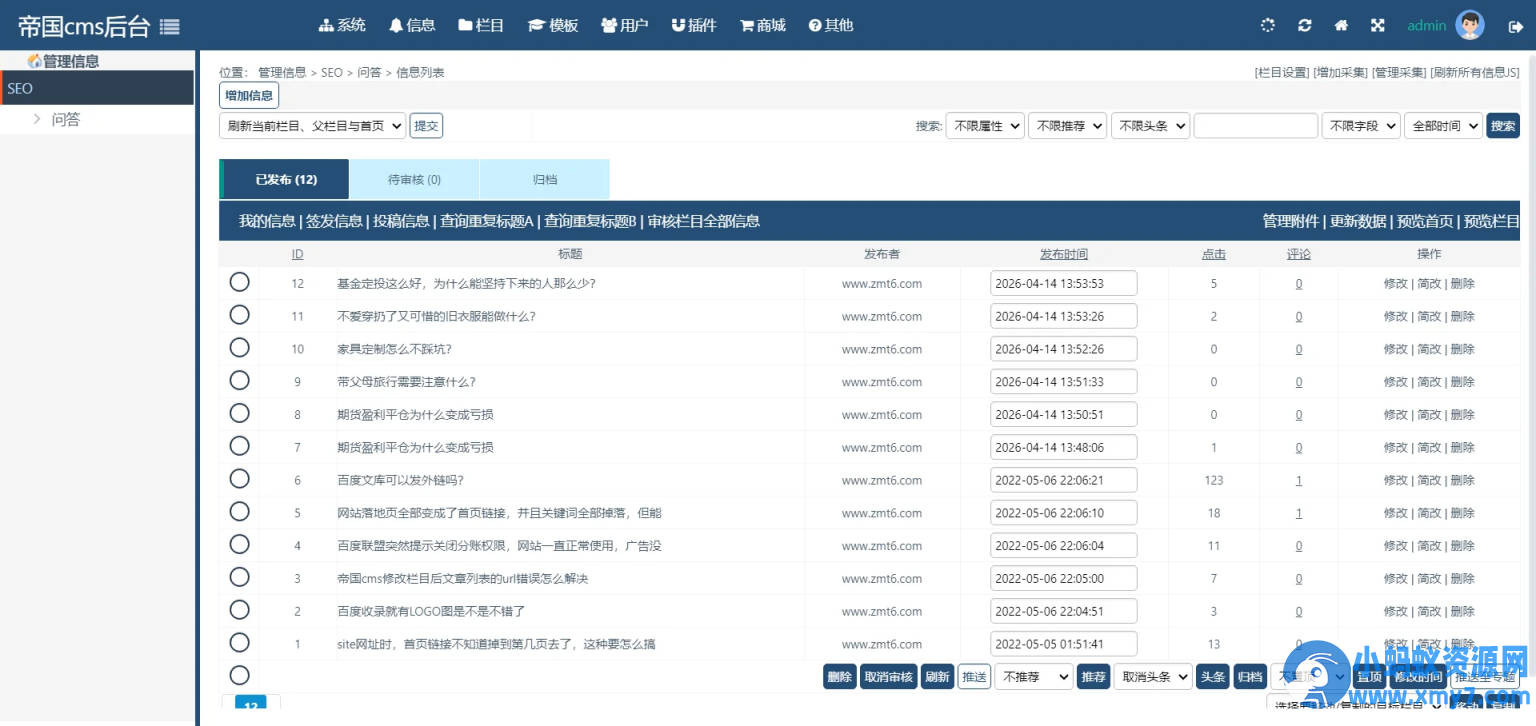The width and height of the screenshot is (1536, 726).
Task: Select the bottom select-all radio circle
Action: [239, 675]
